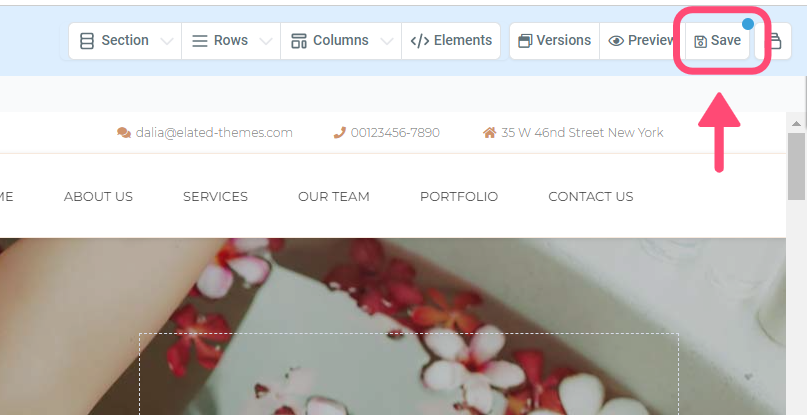
Task: Click the CONTACT US navigation link
Action: click(590, 196)
